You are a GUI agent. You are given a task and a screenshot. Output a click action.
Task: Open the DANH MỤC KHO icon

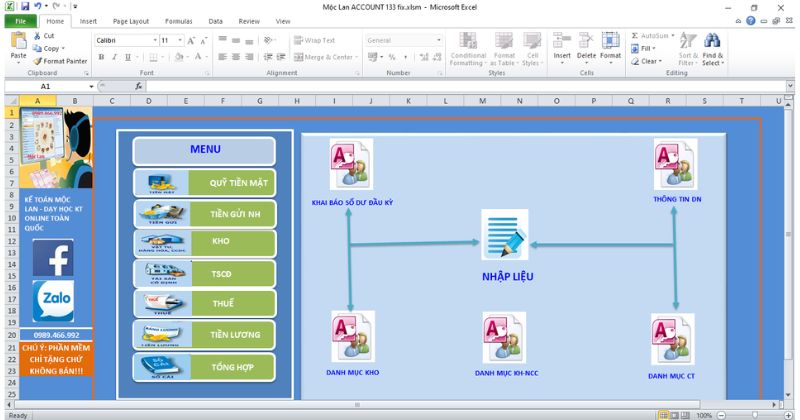[x=353, y=337]
